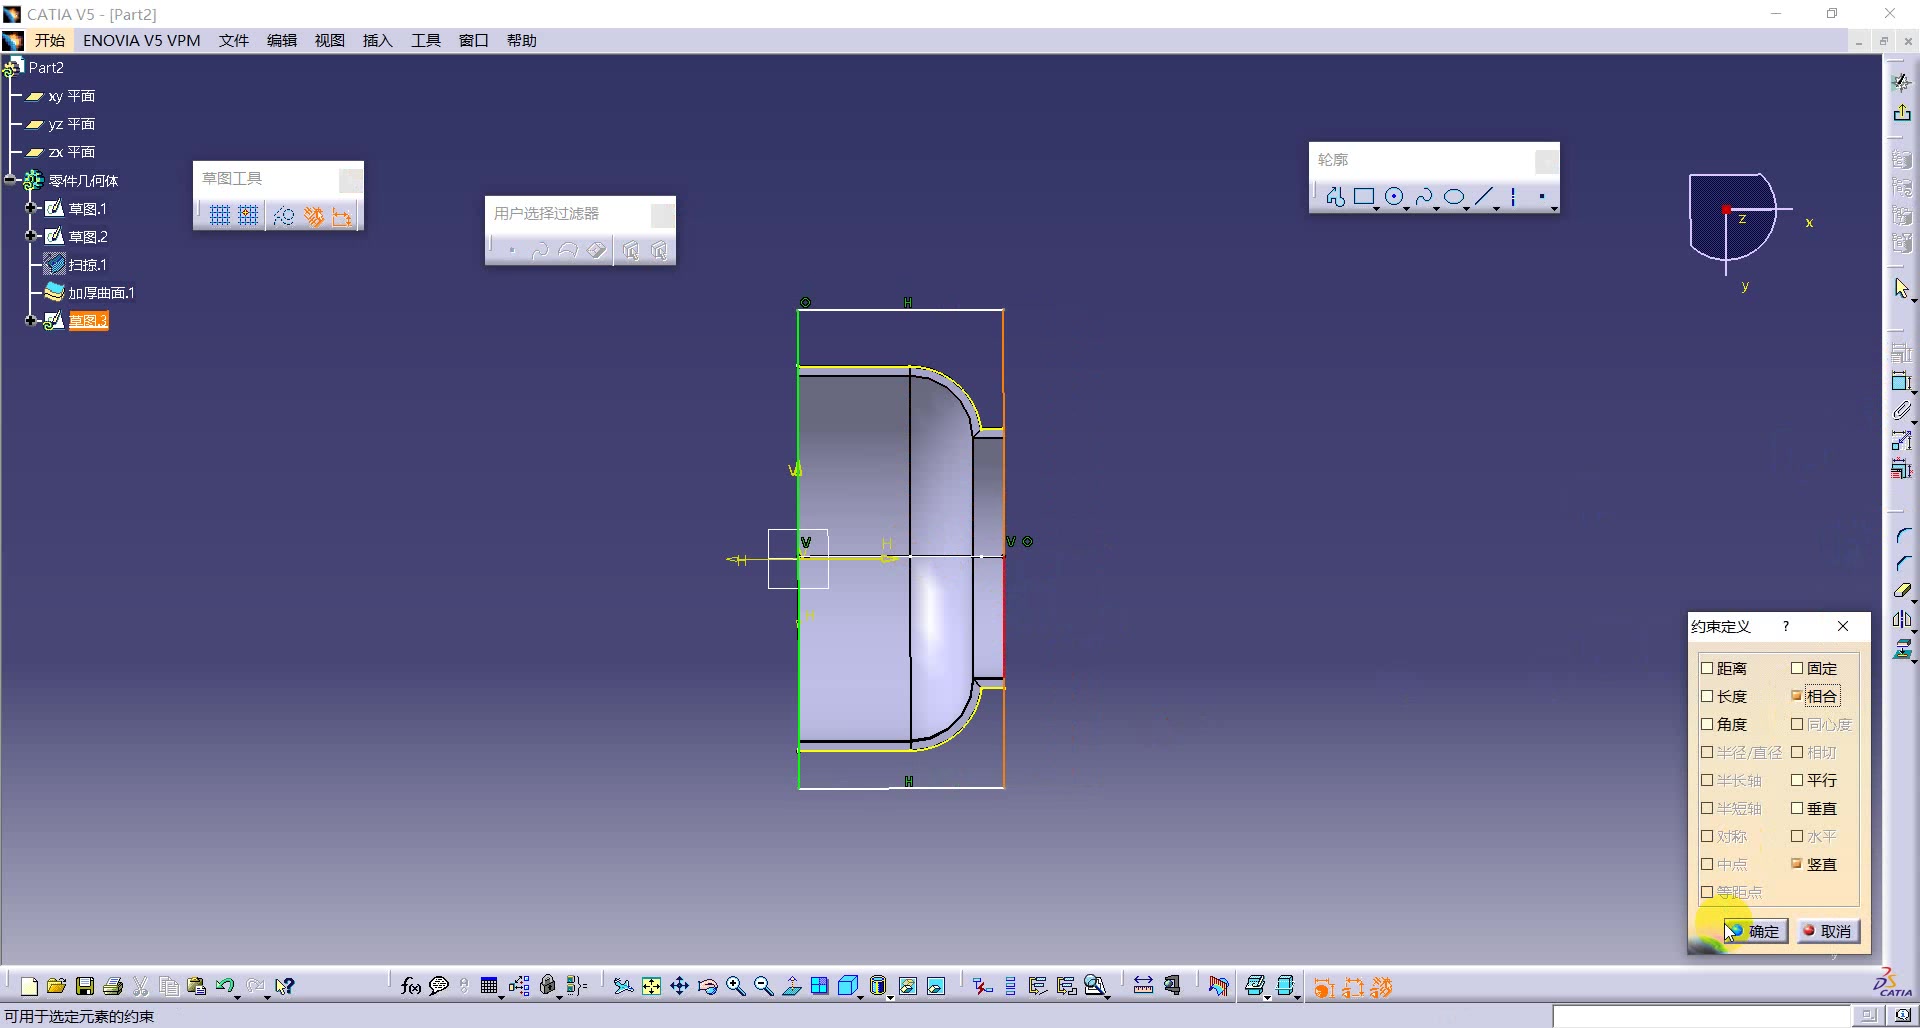Open the Circle tool dropdown arrow
The width and height of the screenshot is (1920, 1028).
(1407, 208)
